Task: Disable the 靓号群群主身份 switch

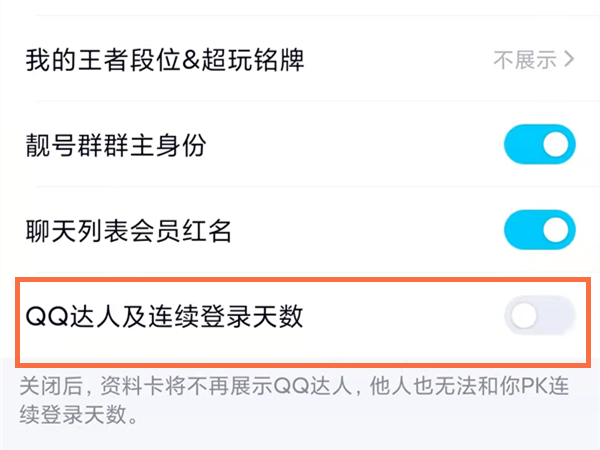Action: [540, 147]
